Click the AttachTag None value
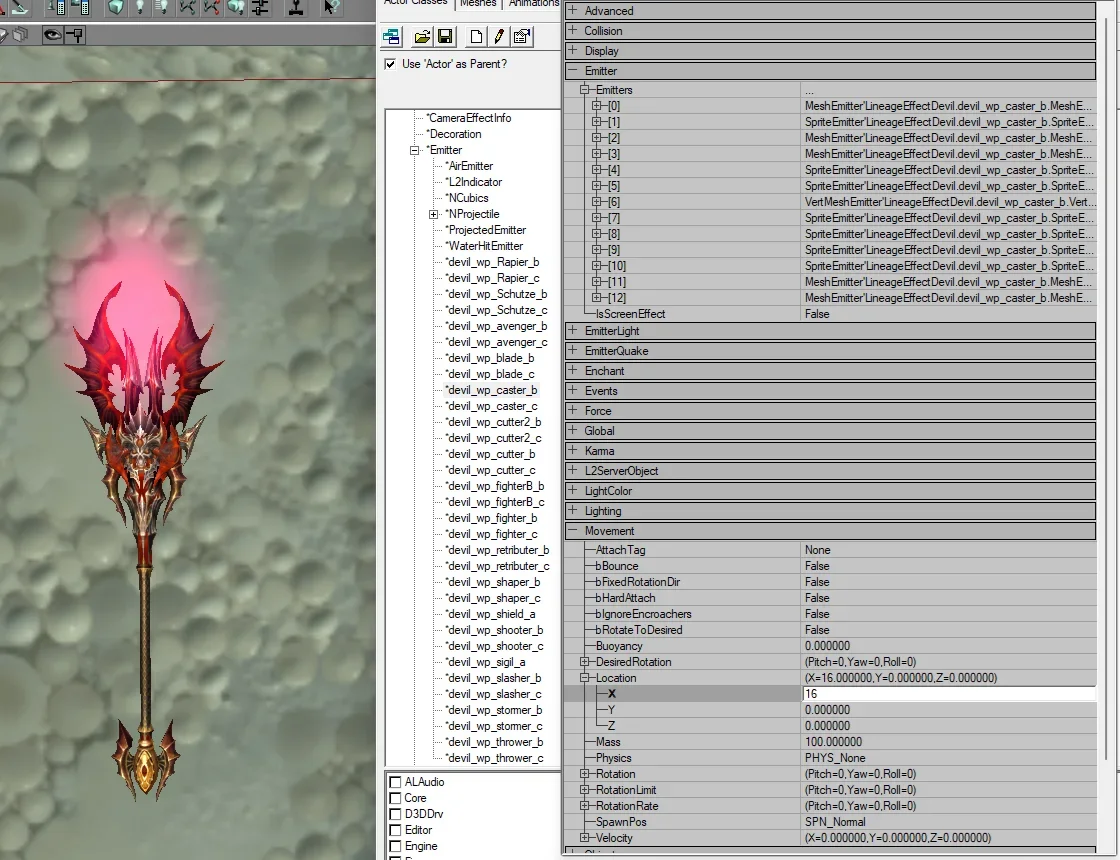This screenshot has width=1120, height=860. pyautogui.click(x=817, y=550)
